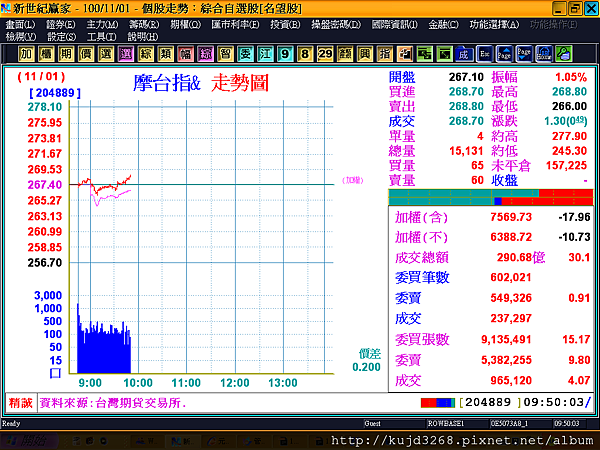The width and height of the screenshot is (600, 450).
Task: Click the 額 toolbar icon
Action: click(x=345, y=54)
